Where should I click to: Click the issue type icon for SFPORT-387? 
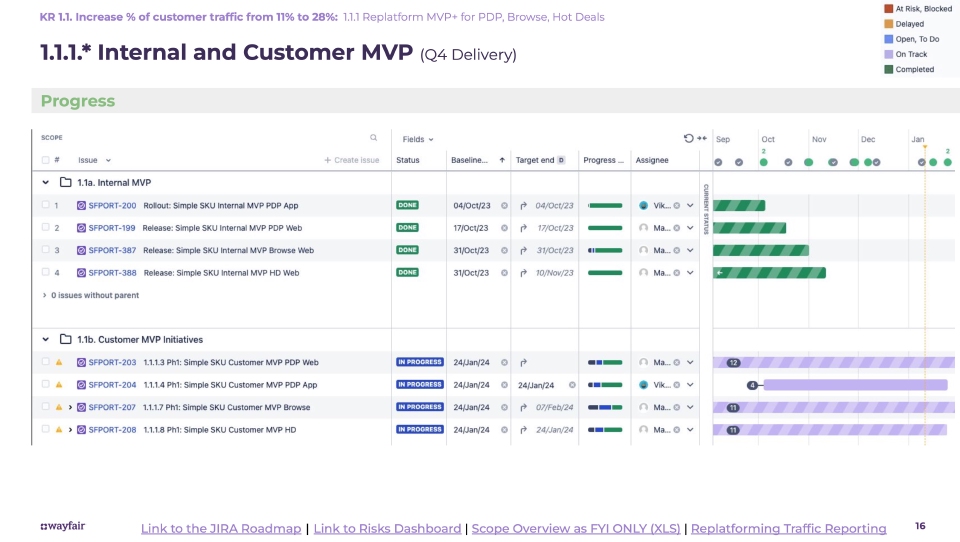tap(81, 250)
